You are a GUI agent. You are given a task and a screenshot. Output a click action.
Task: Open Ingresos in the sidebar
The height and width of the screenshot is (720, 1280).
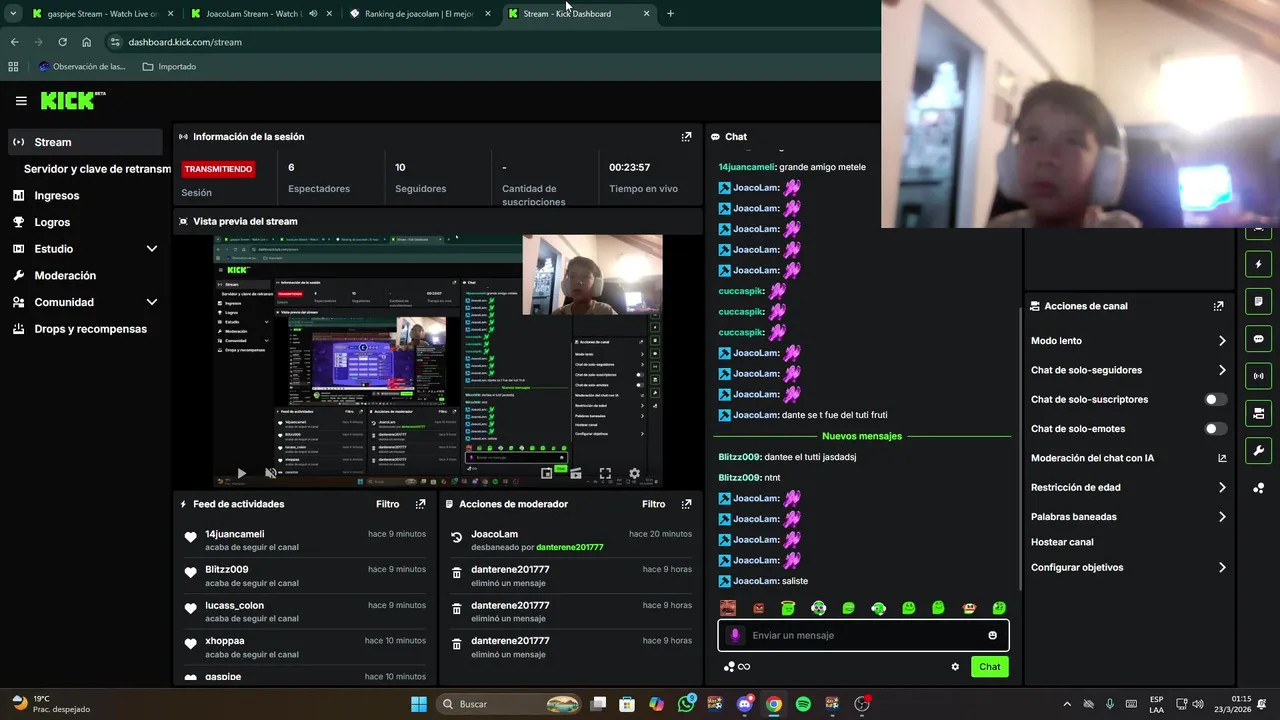56,196
